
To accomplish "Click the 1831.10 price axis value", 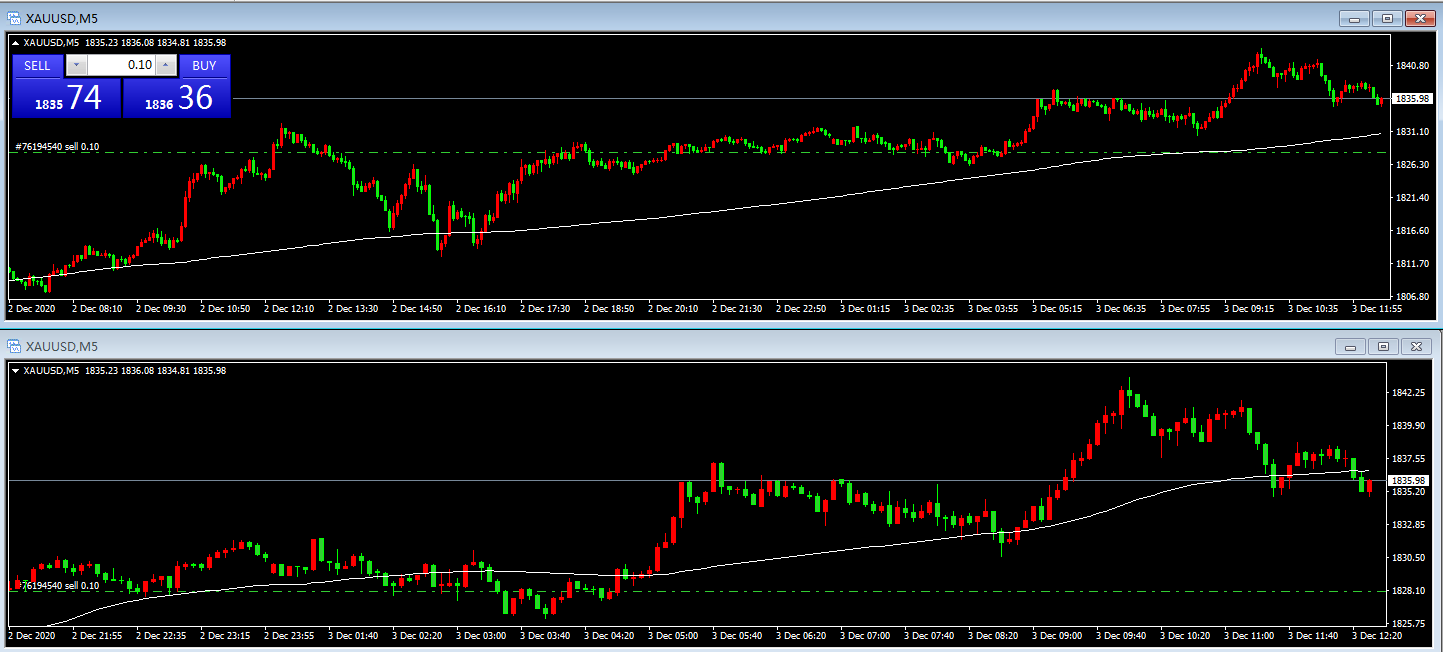I will pyautogui.click(x=1411, y=132).
